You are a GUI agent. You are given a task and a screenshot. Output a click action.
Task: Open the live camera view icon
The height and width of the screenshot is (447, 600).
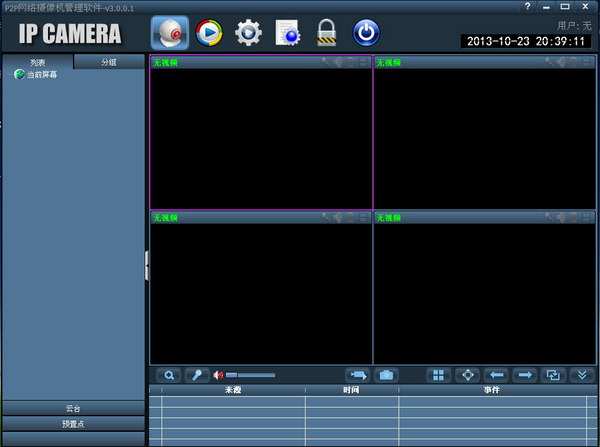tap(170, 33)
